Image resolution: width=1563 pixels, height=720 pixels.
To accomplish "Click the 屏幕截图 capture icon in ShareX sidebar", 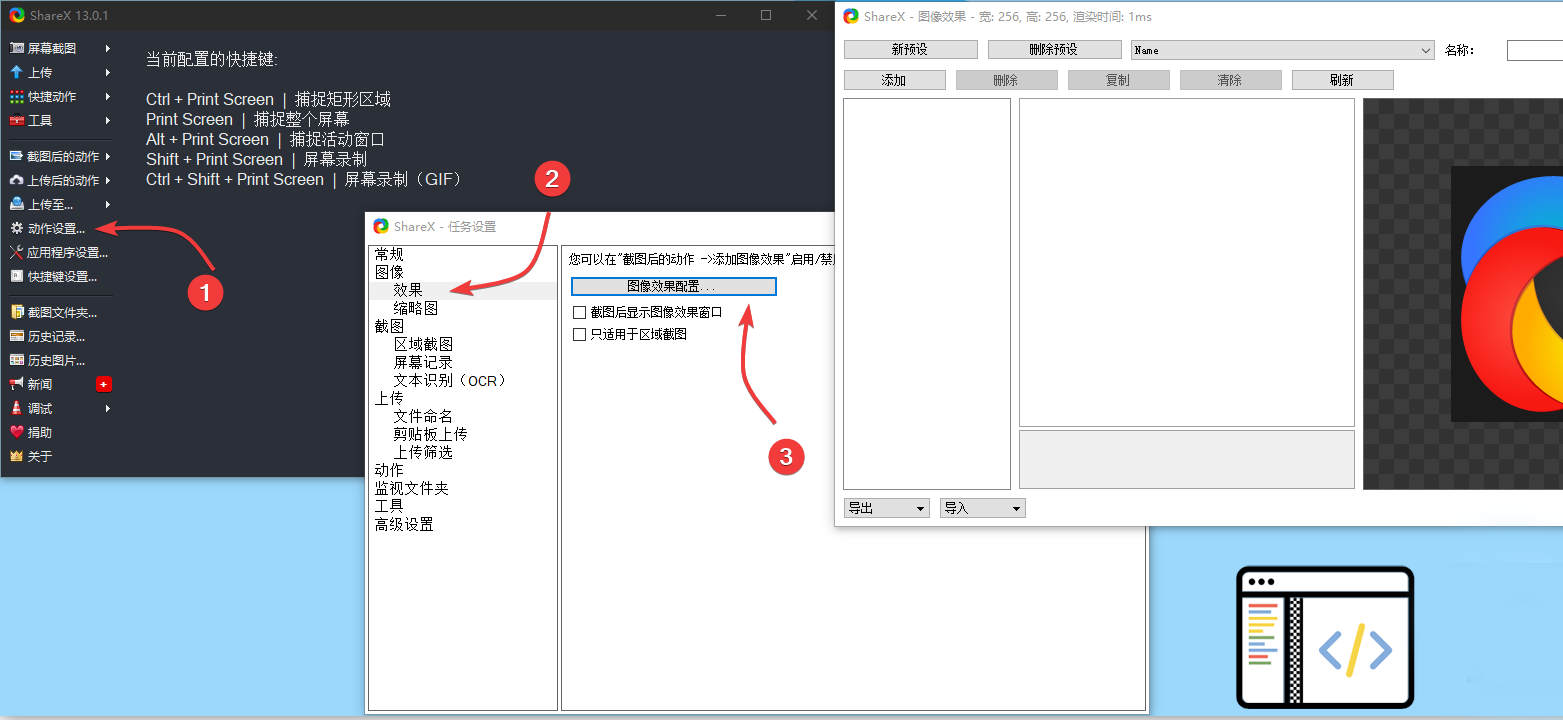I will [x=16, y=48].
